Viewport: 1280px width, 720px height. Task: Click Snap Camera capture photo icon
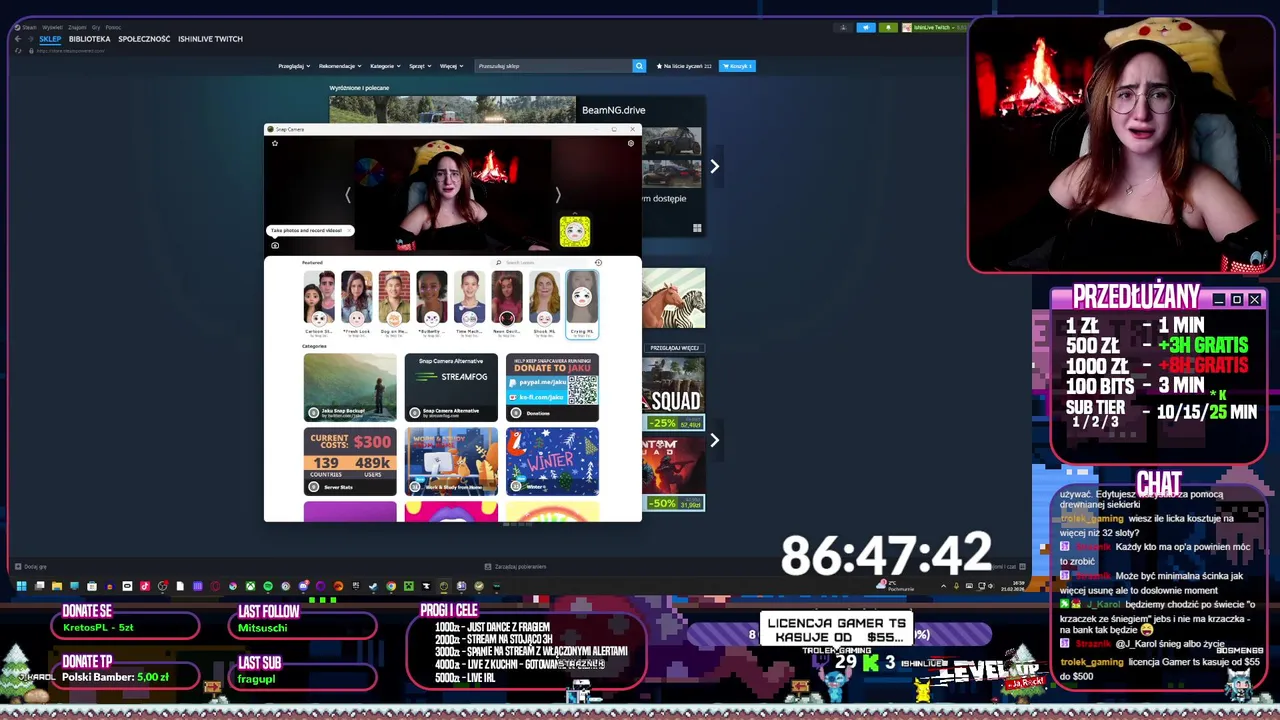pyautogui.click(x=275, y=246)
